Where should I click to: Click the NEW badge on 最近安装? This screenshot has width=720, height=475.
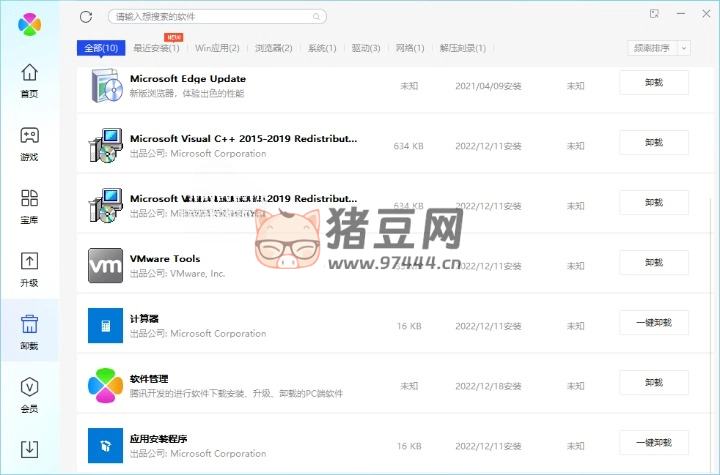click(x=174, y=37)
